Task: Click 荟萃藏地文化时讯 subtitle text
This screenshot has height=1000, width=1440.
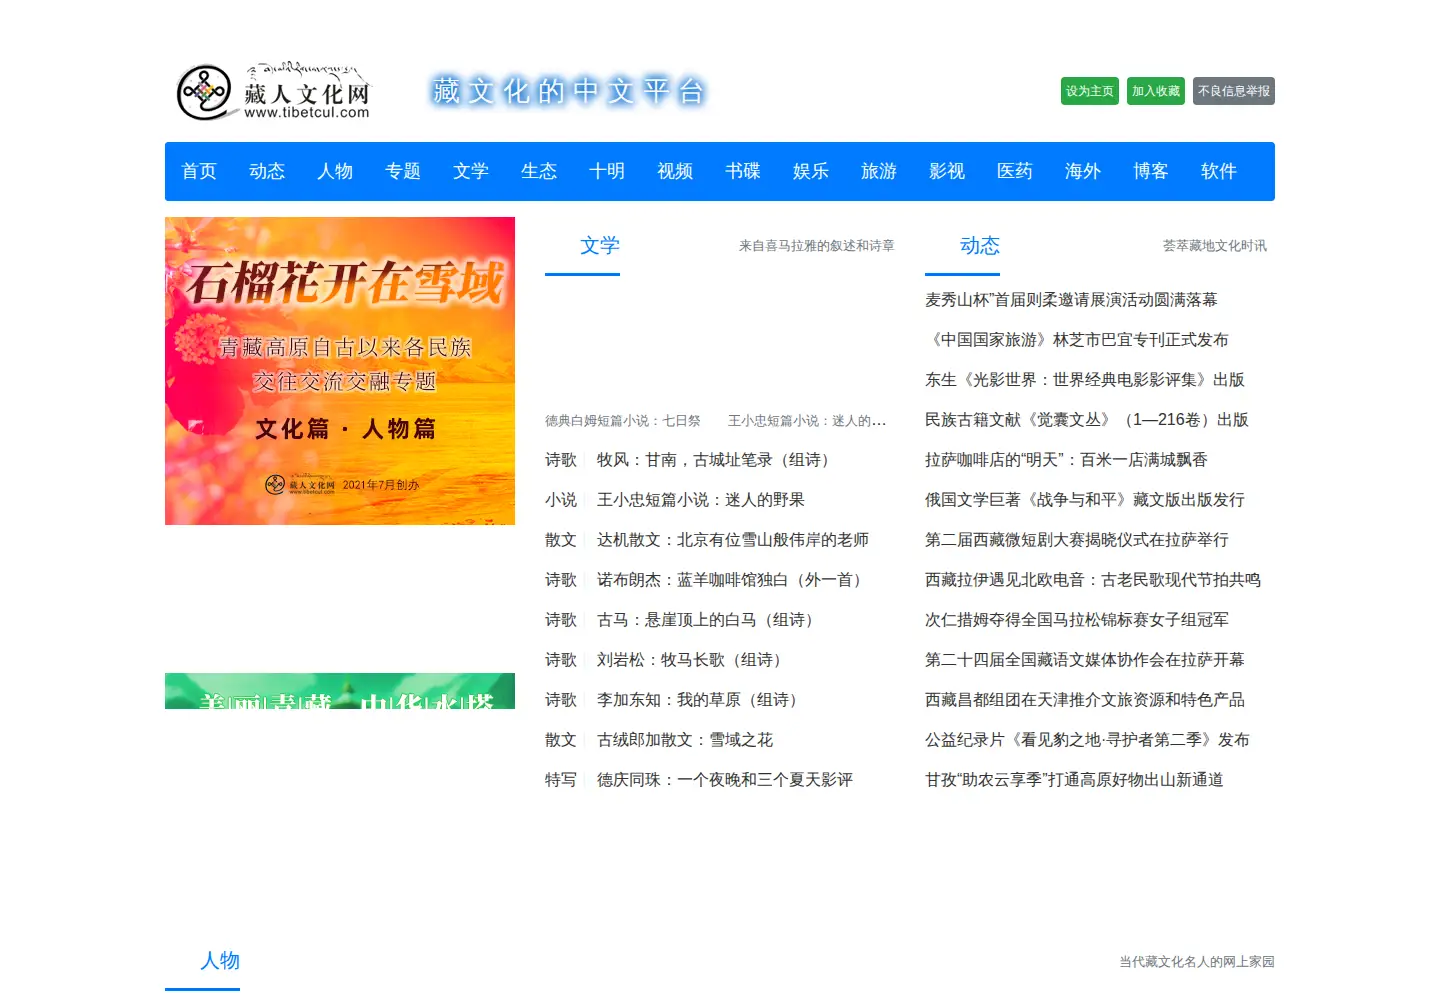Action: pos(1215,246)
